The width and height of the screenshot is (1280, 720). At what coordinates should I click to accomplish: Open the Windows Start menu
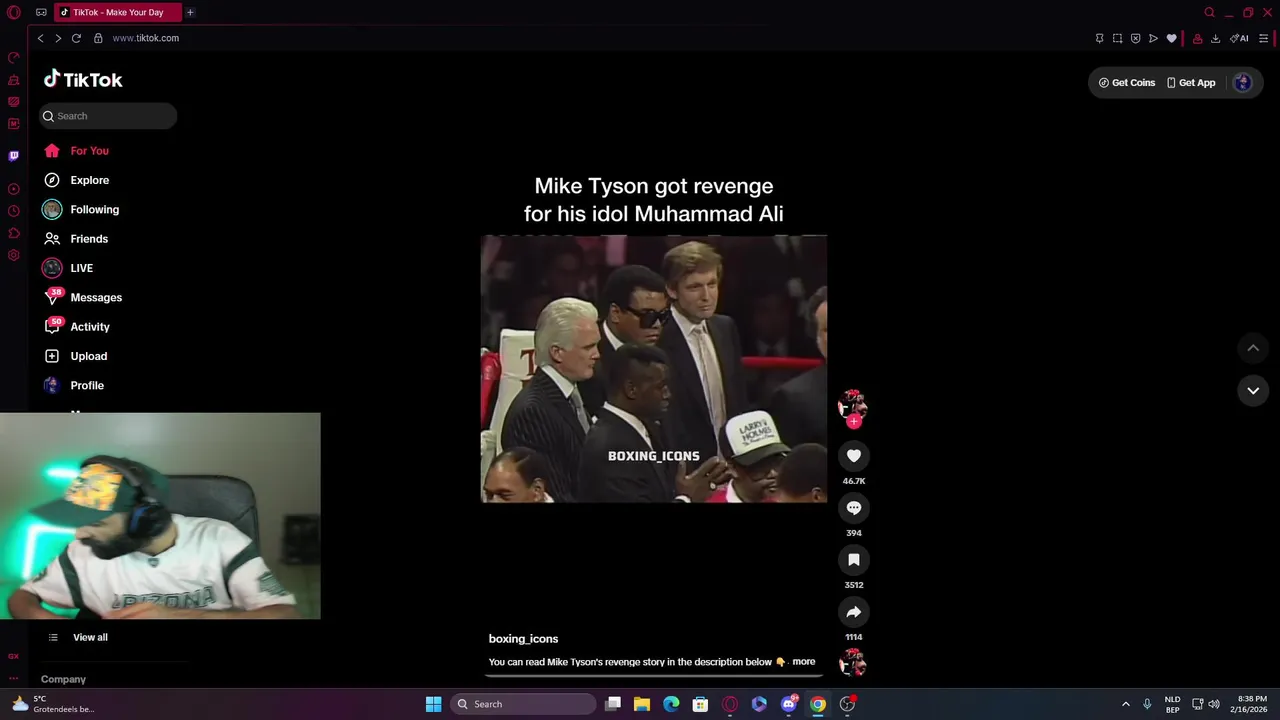433,704
